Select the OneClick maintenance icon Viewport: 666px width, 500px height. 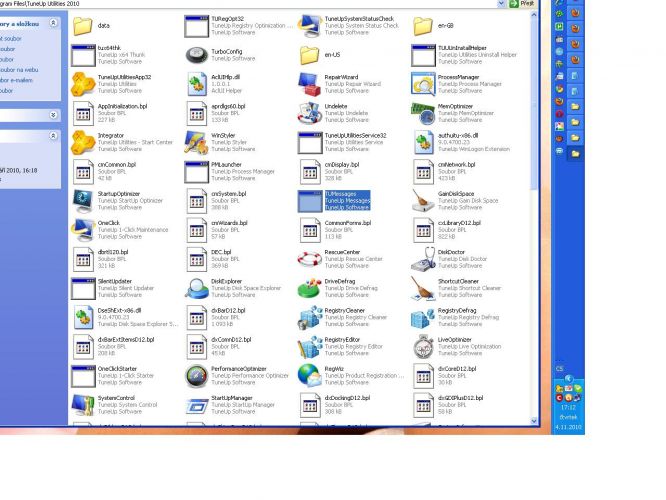click(x=83, y=230)
